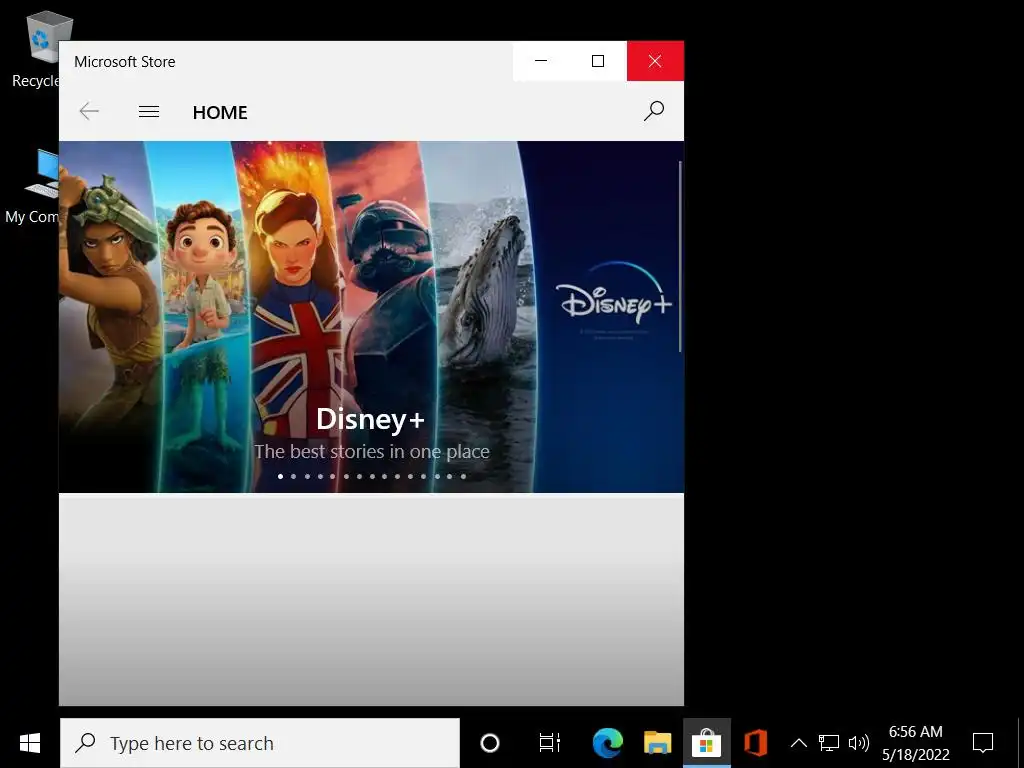Click the HOME page title

(x=220, y=112)
